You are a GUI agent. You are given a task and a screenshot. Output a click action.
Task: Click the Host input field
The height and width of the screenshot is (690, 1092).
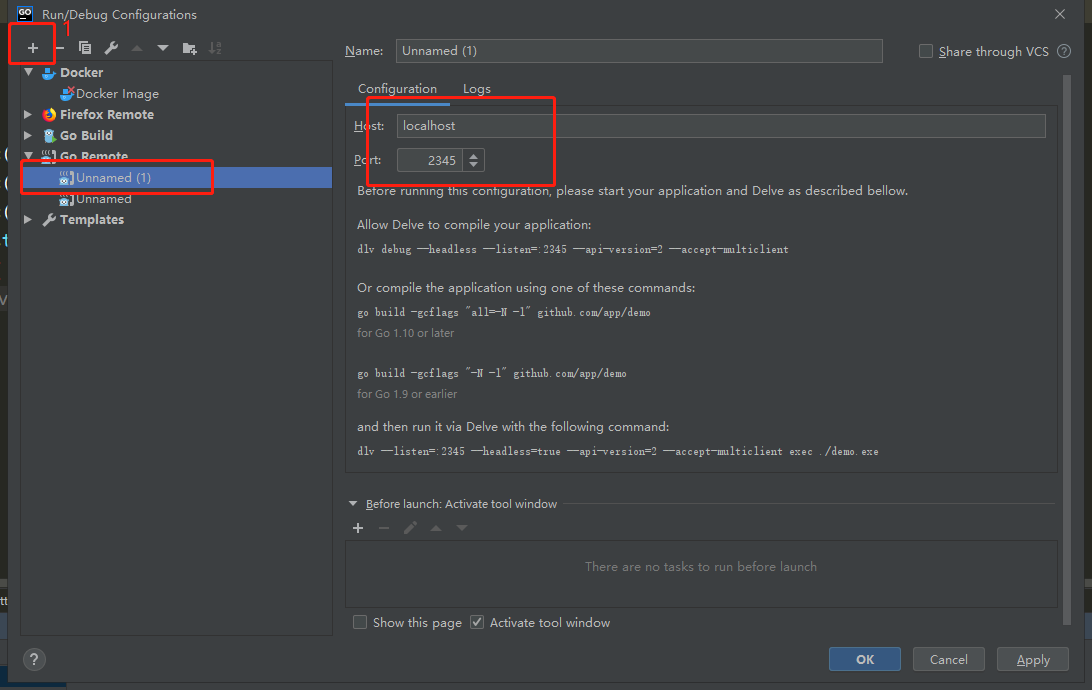(720, 126)
